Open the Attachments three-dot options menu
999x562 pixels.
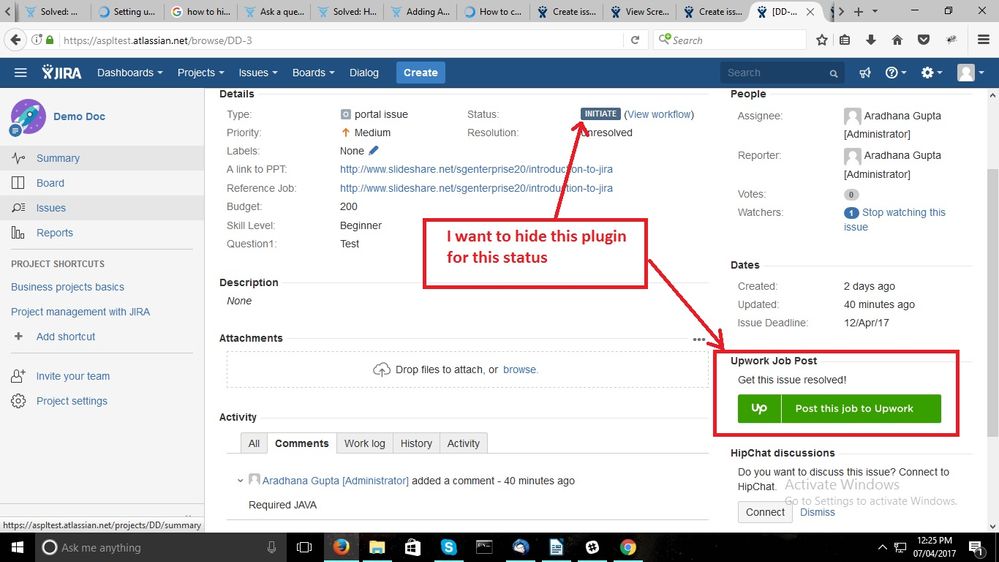click(699, 339)
